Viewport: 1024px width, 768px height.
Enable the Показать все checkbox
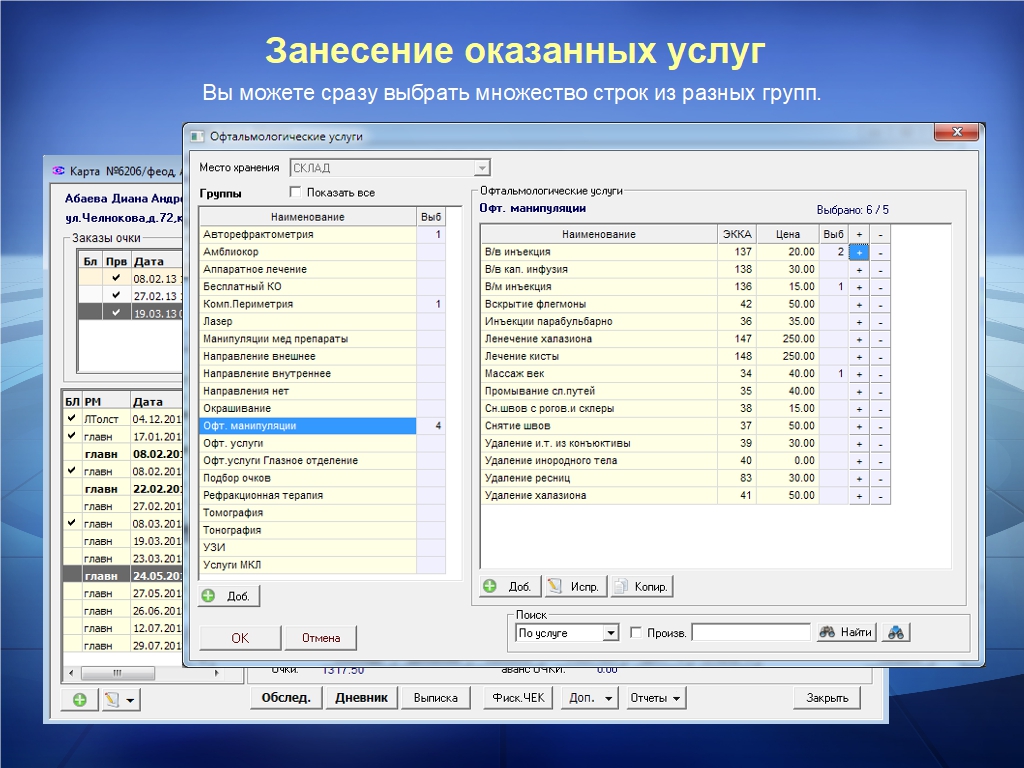295,192
